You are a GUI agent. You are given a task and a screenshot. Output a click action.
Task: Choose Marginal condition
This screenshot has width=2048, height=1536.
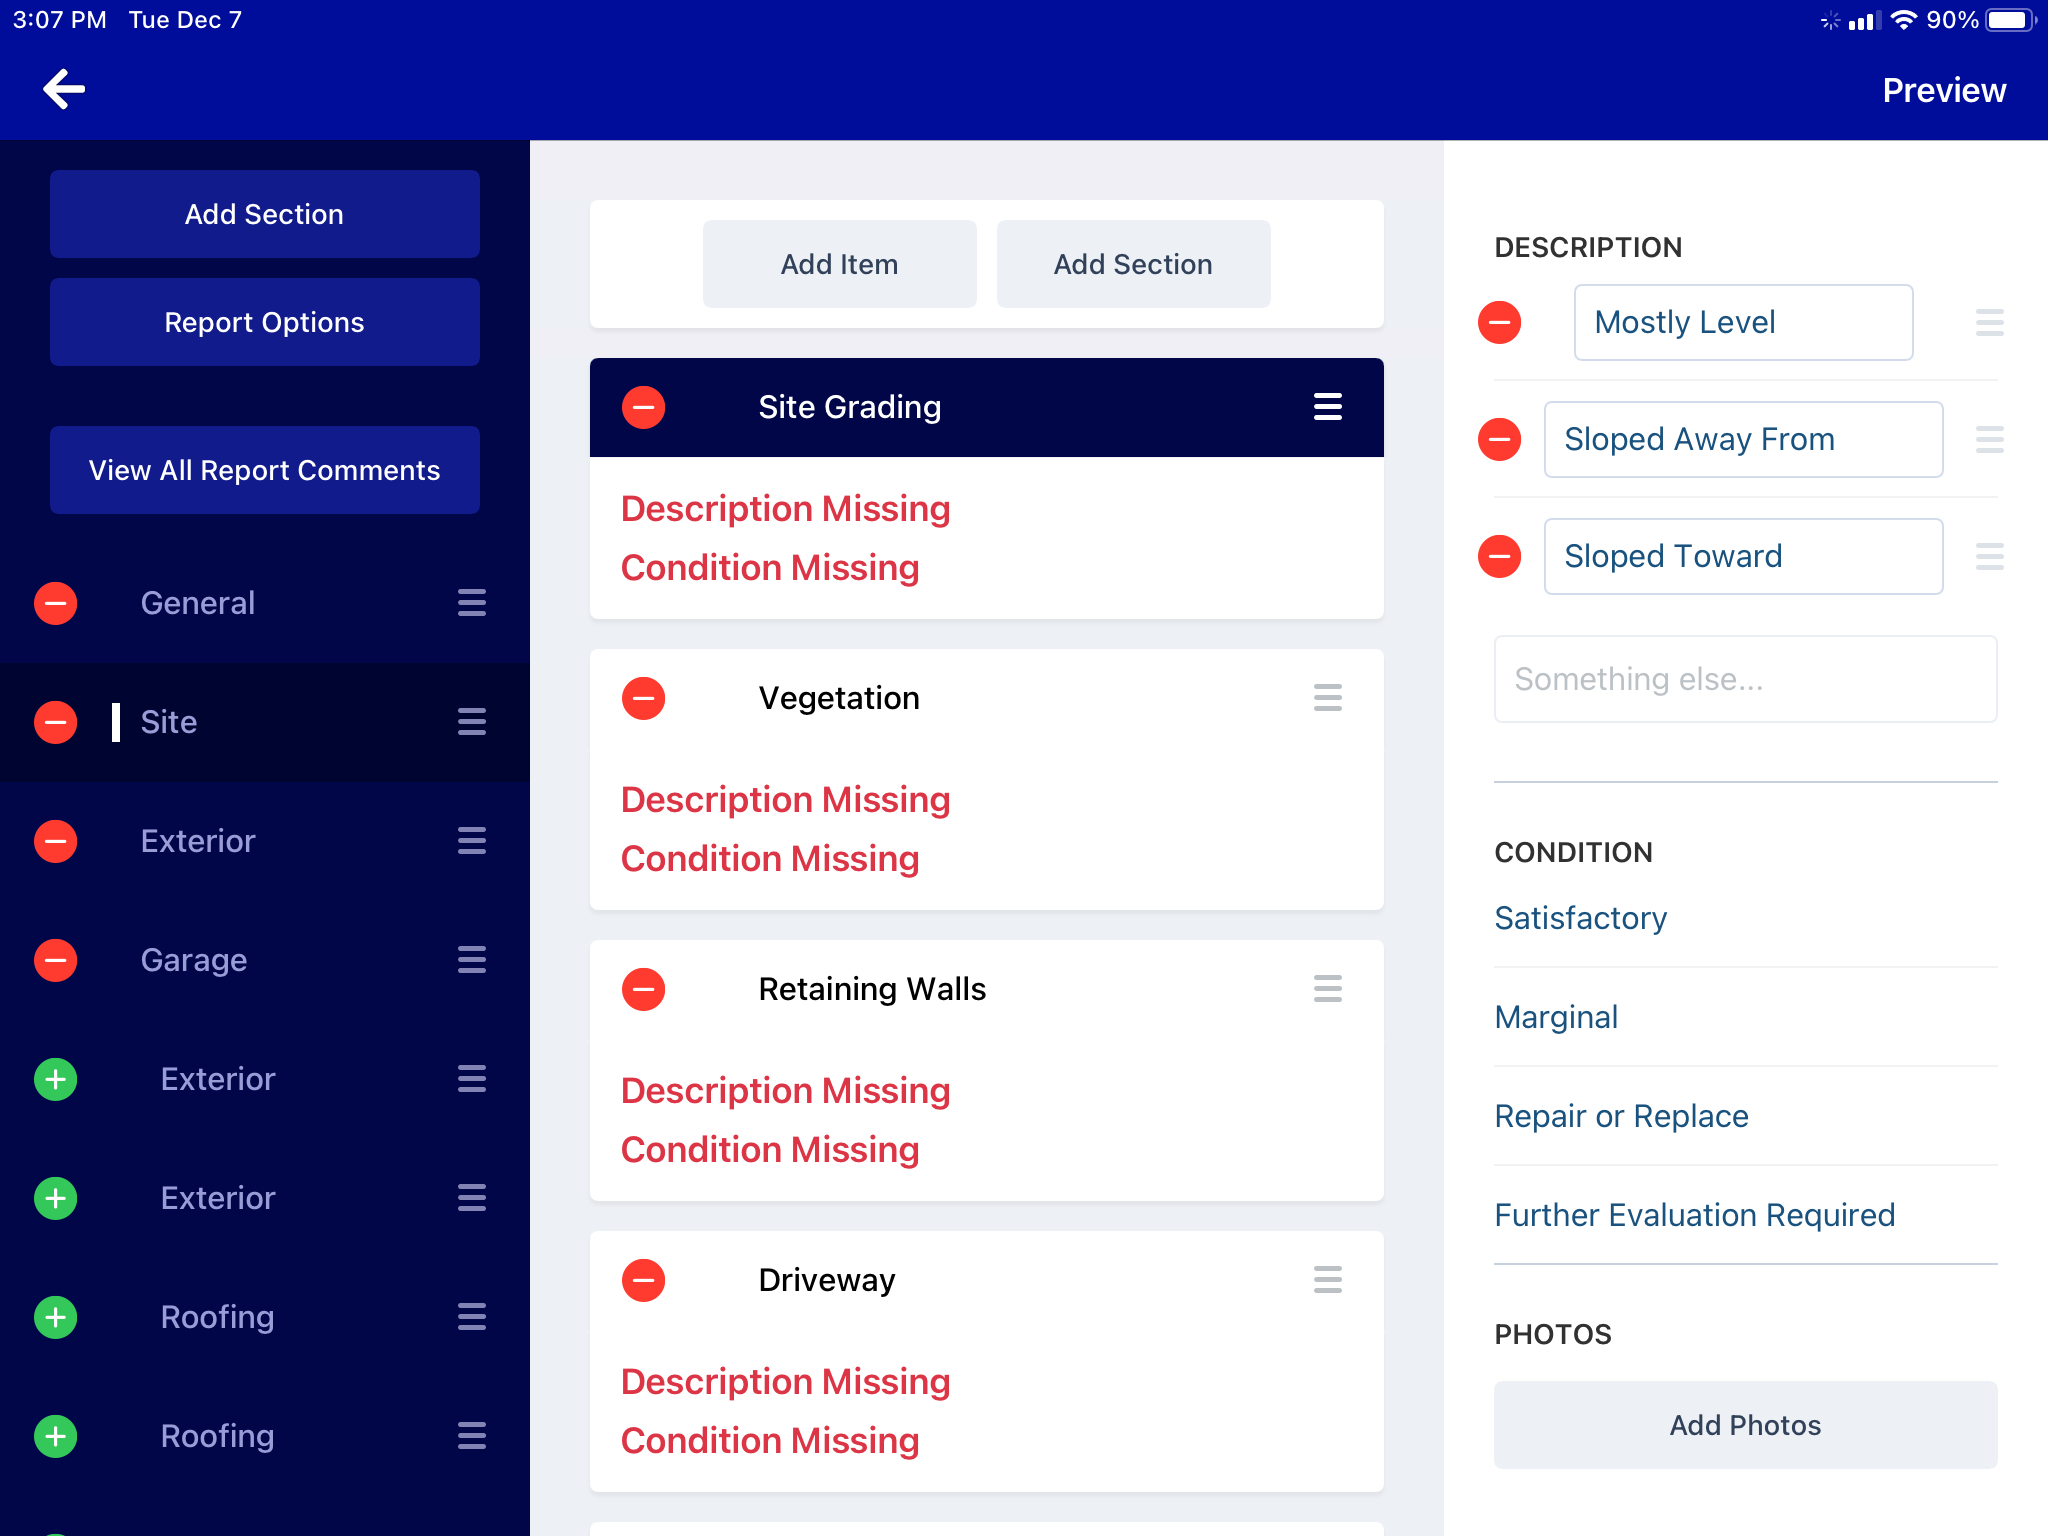point(1556,1017)
